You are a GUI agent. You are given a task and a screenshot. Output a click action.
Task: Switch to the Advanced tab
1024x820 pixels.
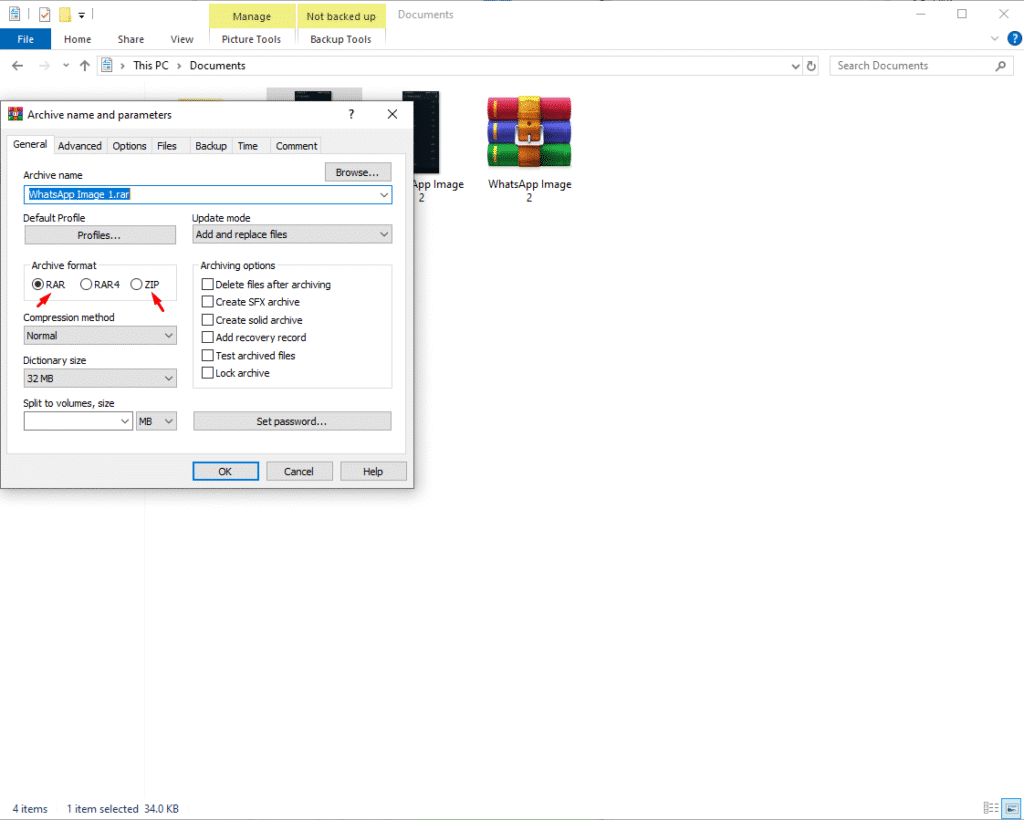pos(80,146)
